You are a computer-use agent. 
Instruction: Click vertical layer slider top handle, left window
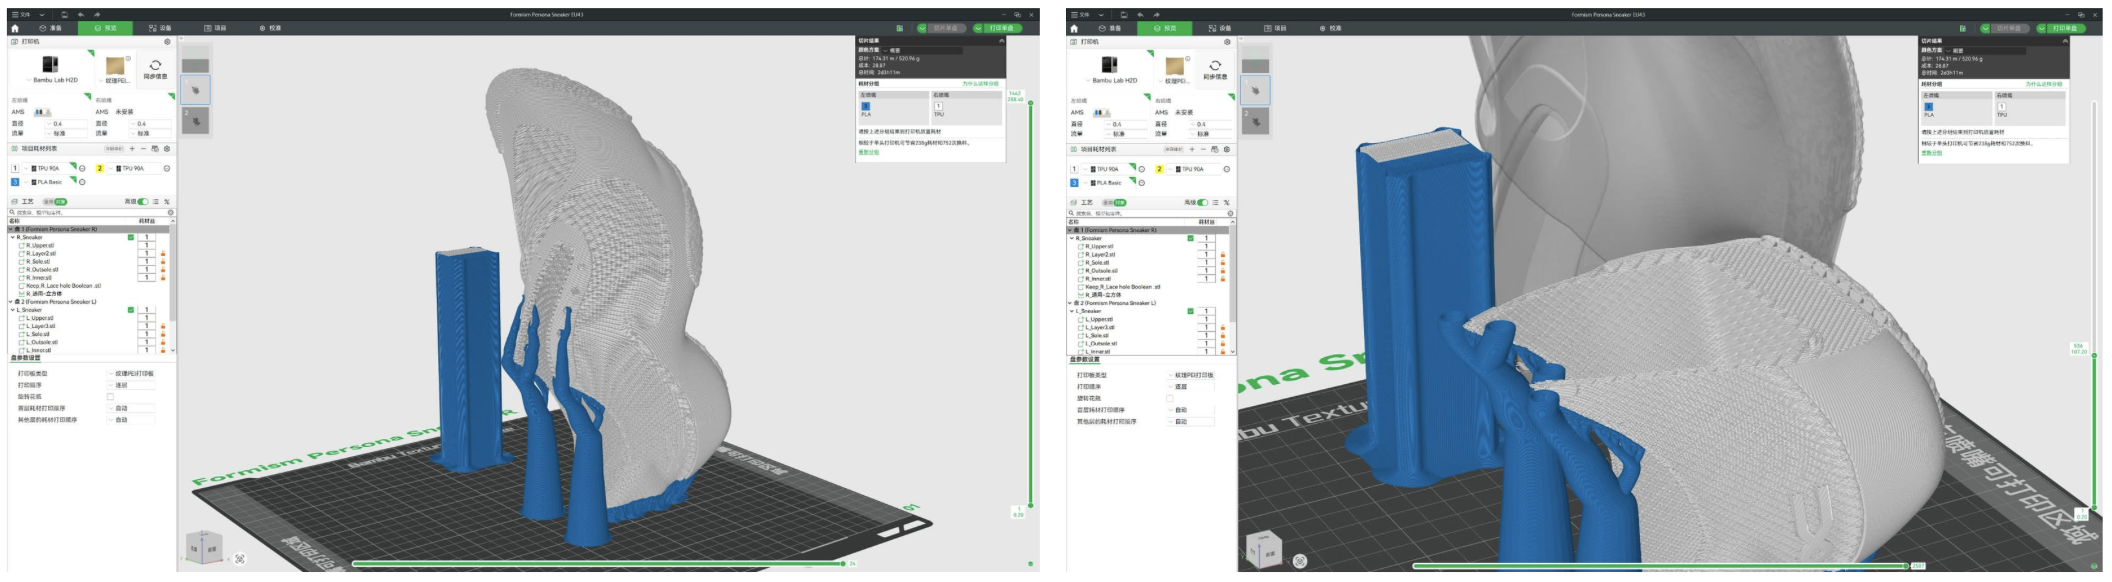tap(1031, 102)
